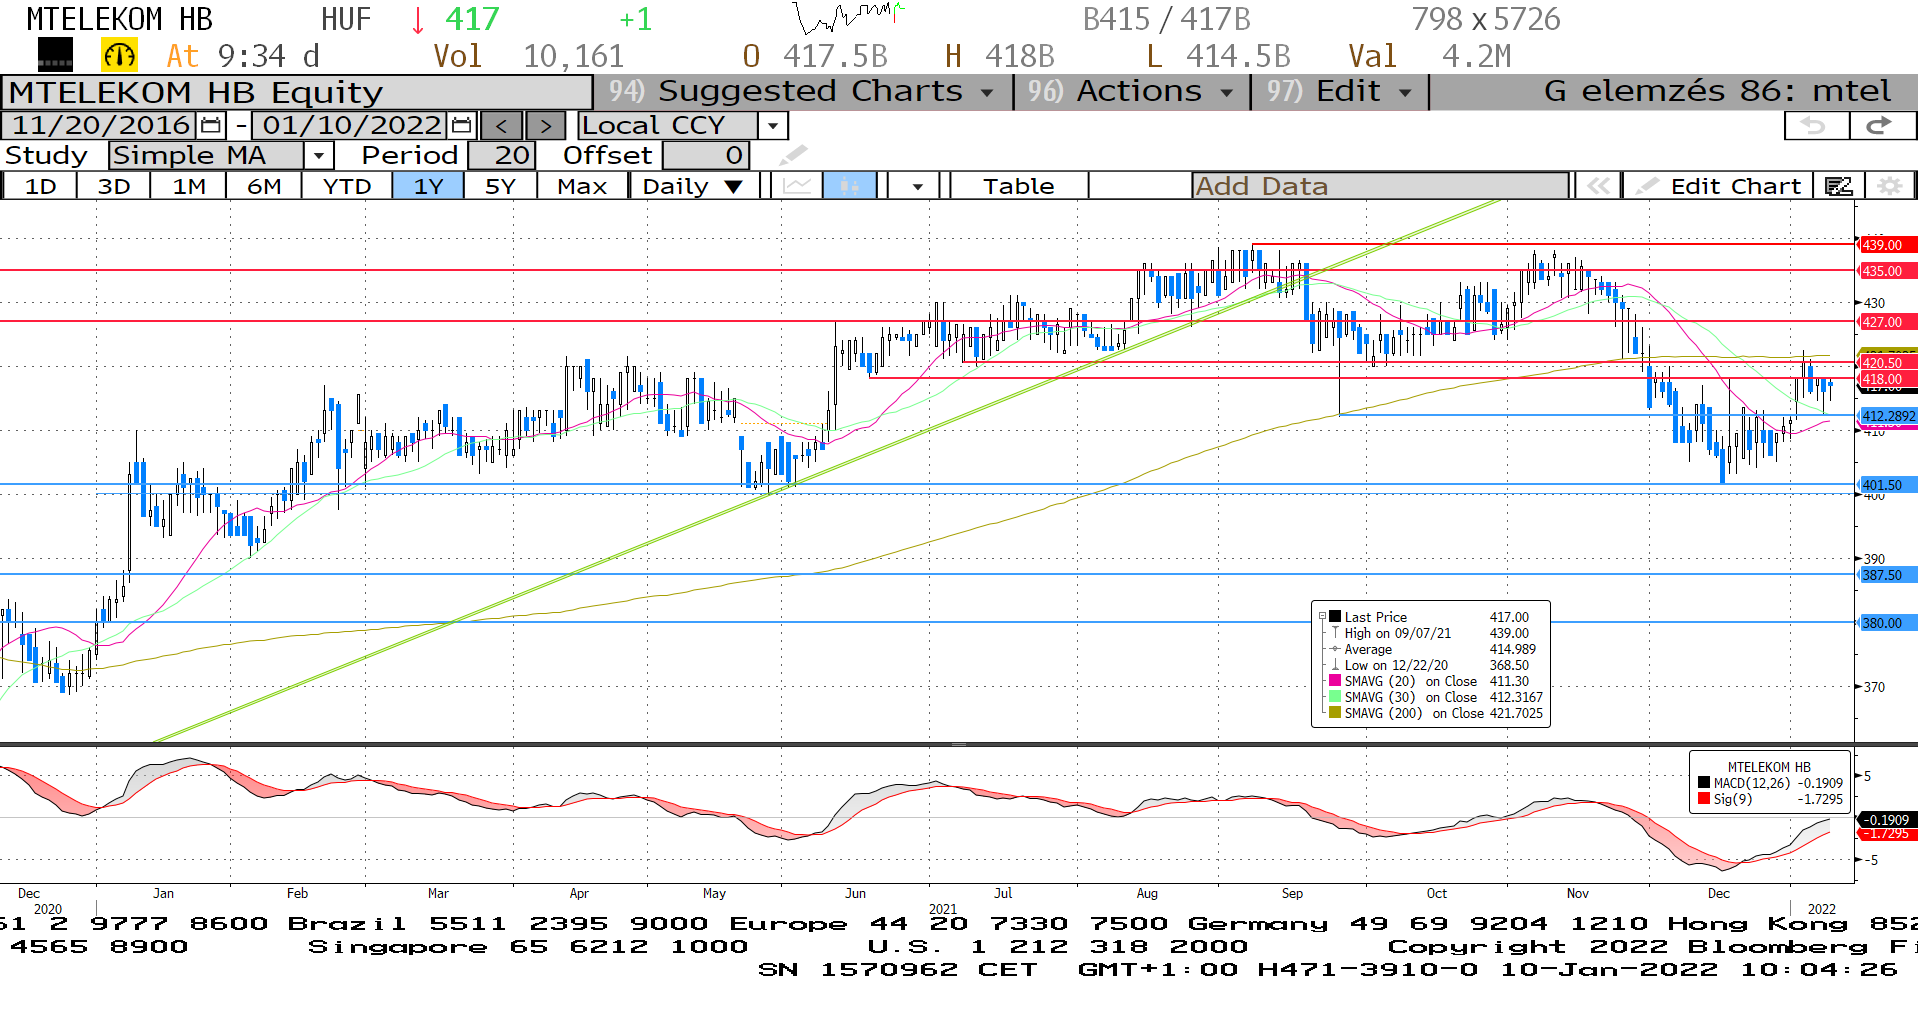Click the 401.50 support level label
The height and width of the screenshot is (1025, 1918).
(1885, 485)
